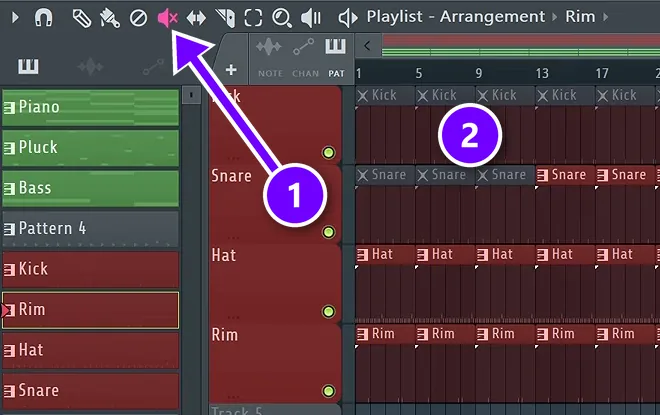
Task: Click the Playlist - Arrangement title
Action: (455, 17)
